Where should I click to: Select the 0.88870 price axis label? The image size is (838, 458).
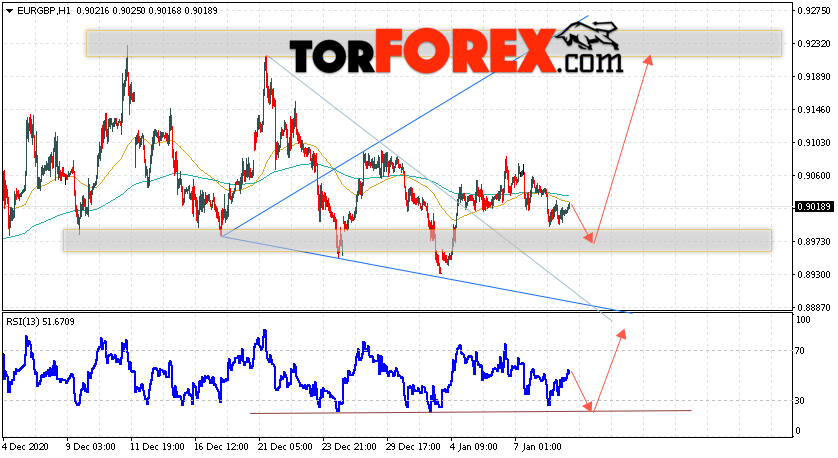(814, 308)
